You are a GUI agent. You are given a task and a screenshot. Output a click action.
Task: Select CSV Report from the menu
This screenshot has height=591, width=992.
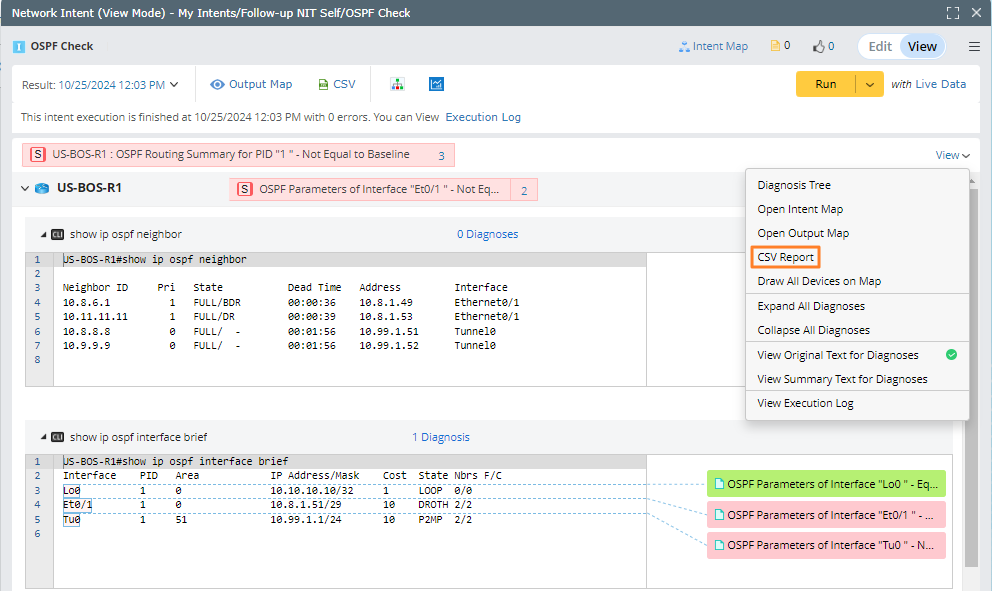coord(785,257)
